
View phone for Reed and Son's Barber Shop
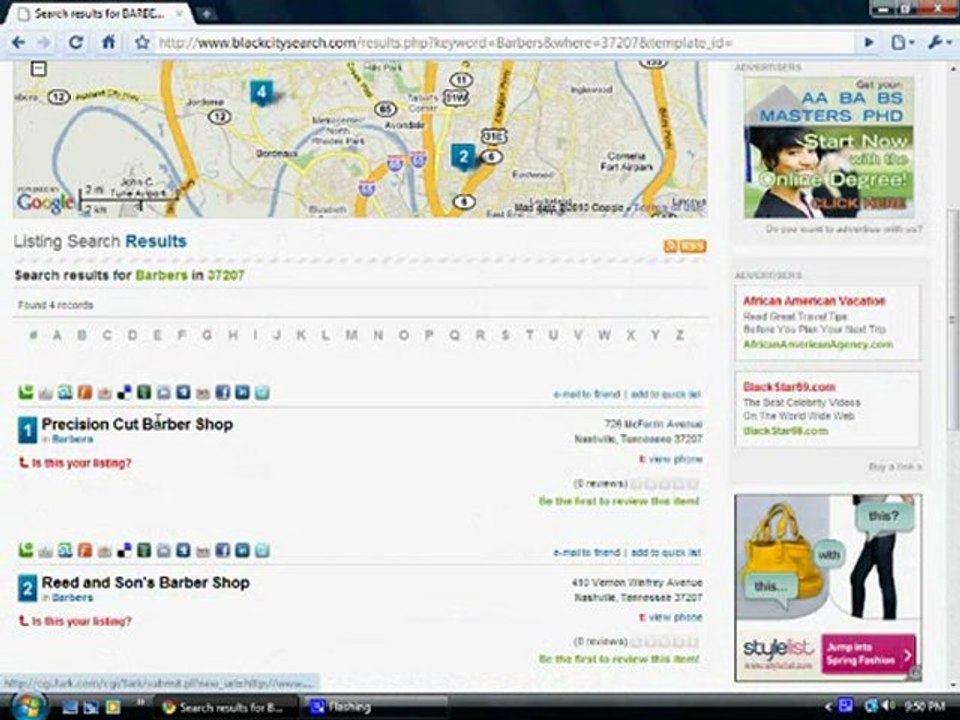pyautogui.click(x=675, y=617)
